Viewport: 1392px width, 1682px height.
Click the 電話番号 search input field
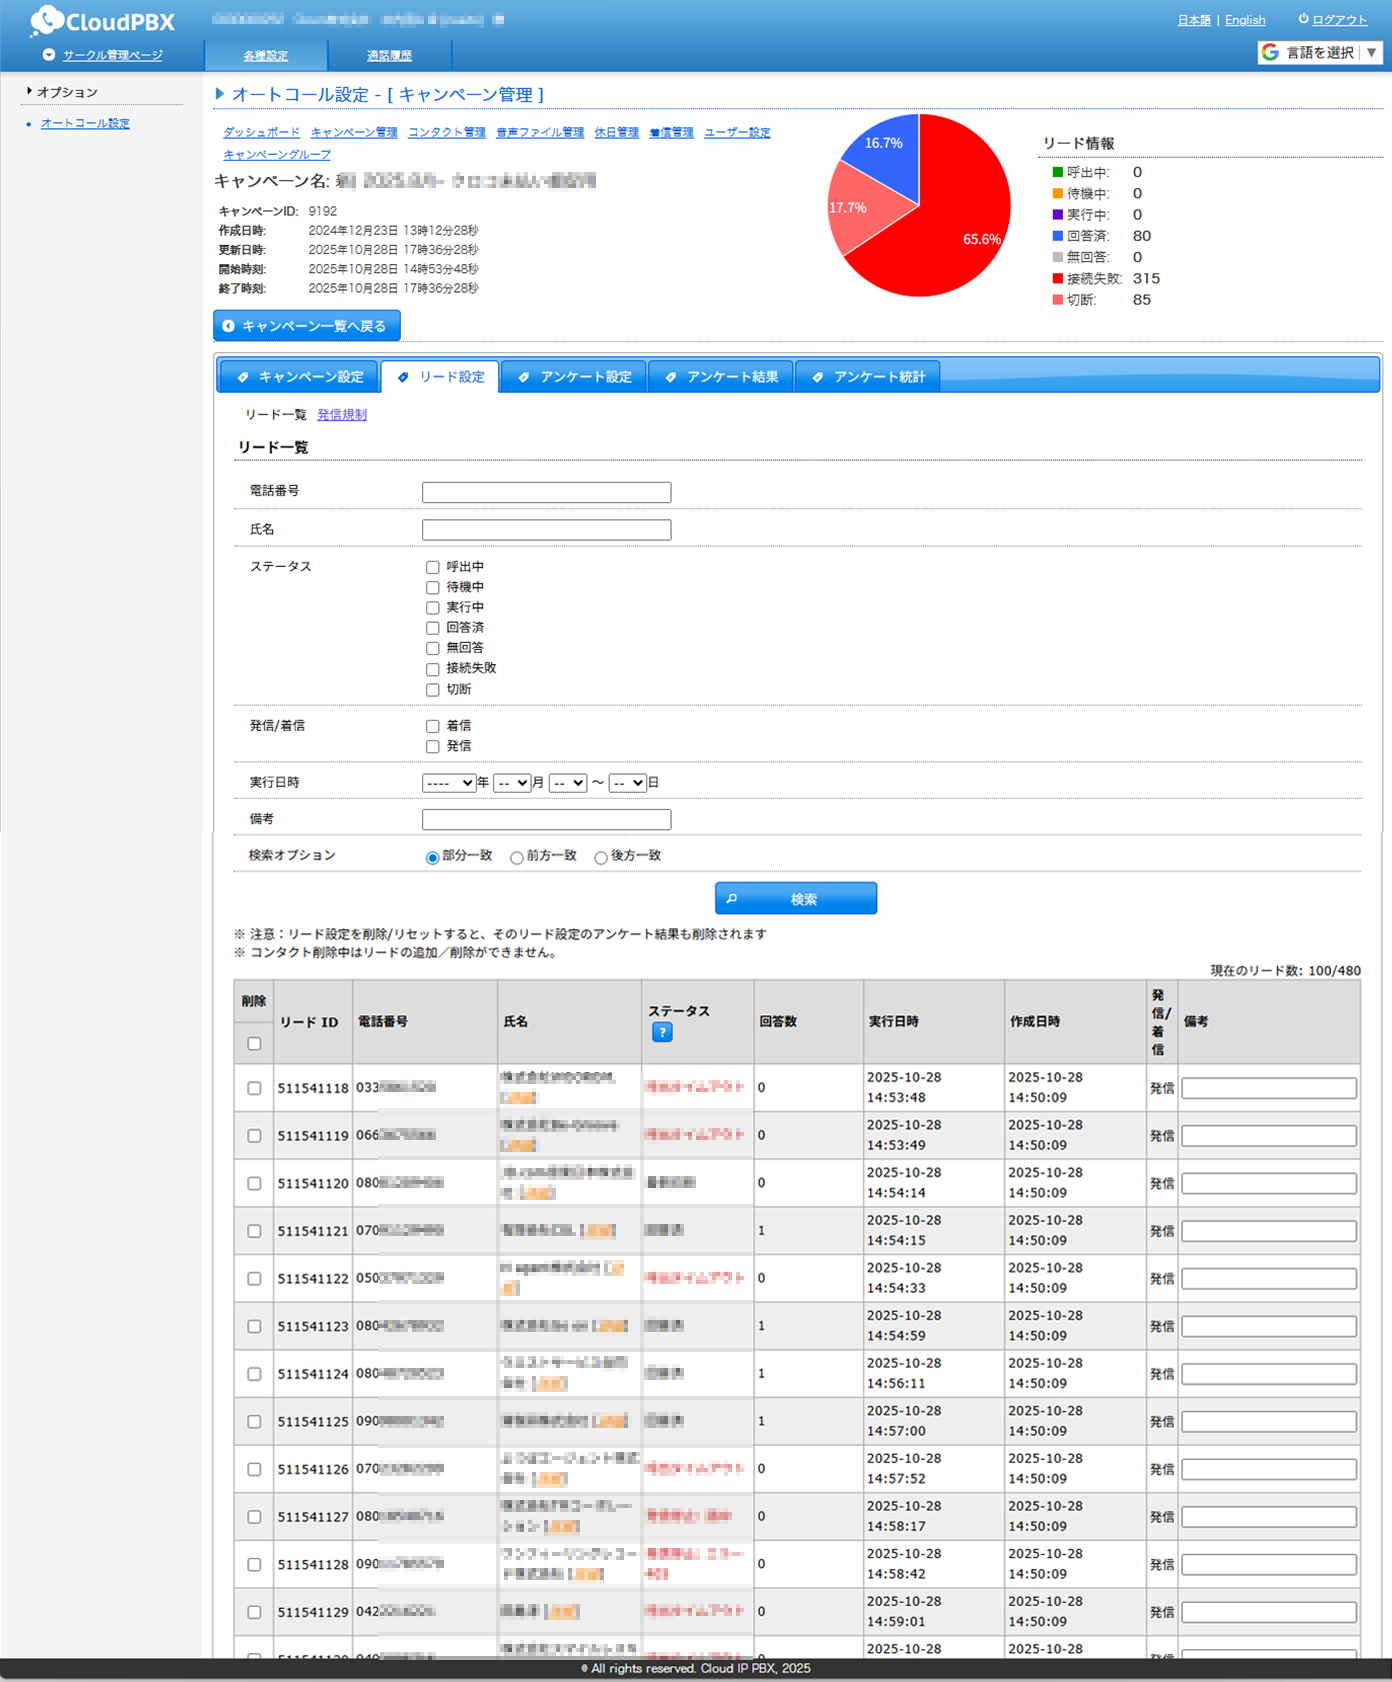[546, 492]
